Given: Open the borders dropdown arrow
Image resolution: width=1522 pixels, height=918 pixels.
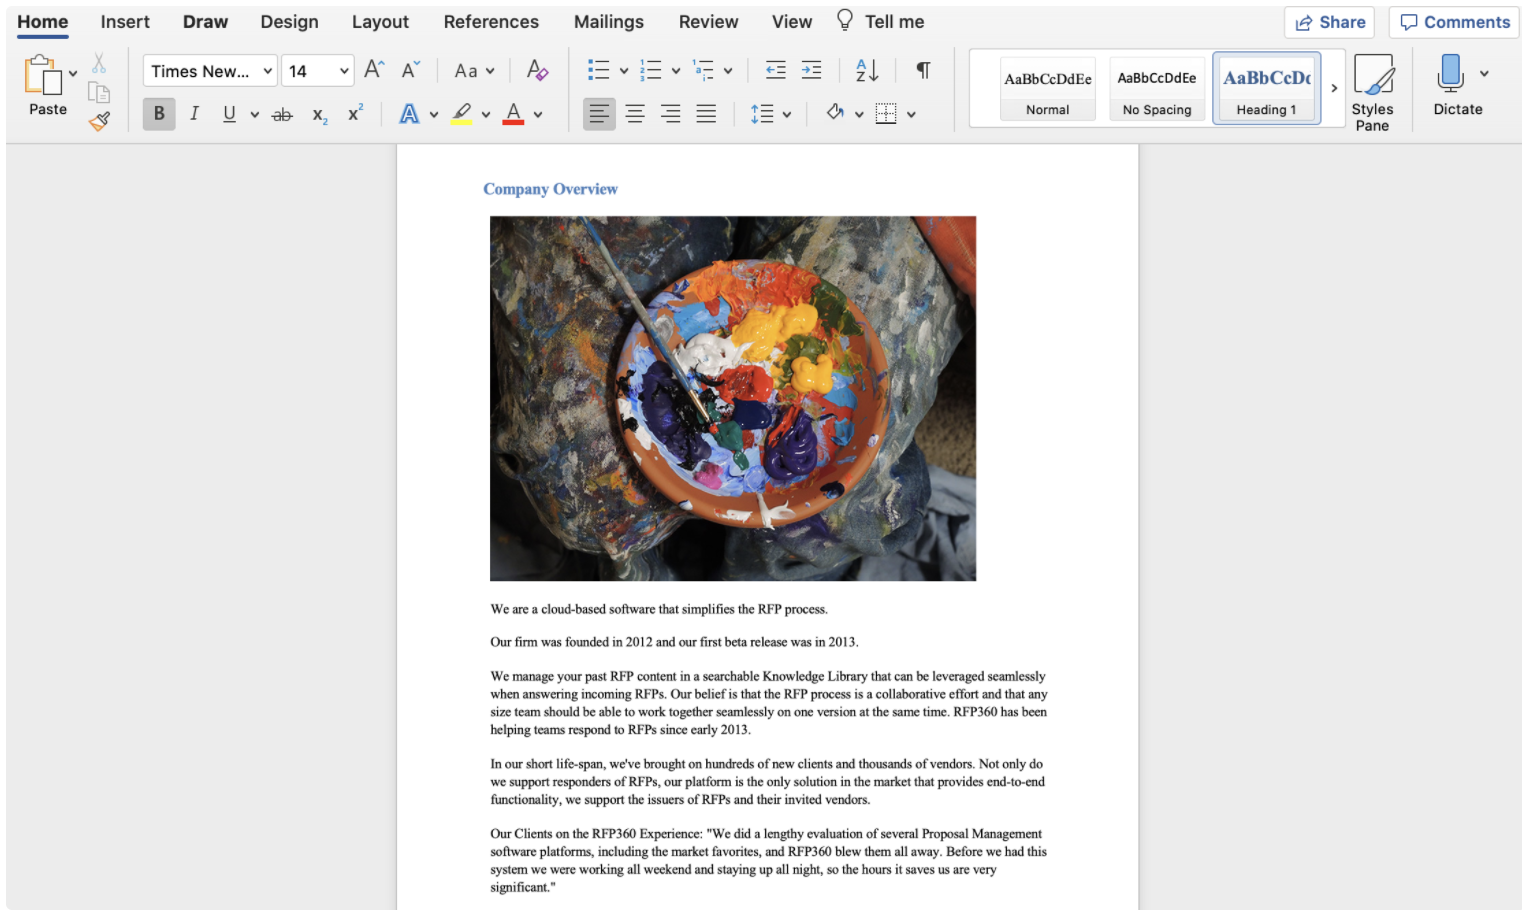Looking at the screenshot, I should 911,115.
